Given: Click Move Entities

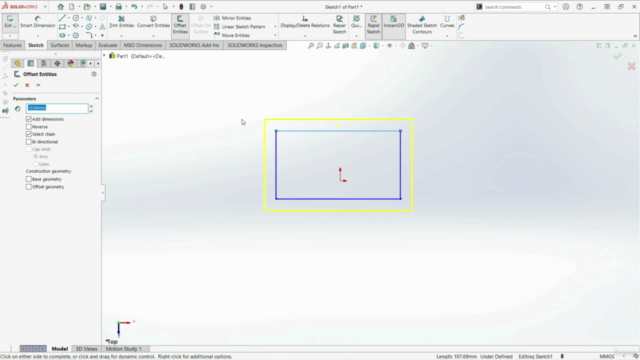Looking at the screenshot, I should 232,35.
